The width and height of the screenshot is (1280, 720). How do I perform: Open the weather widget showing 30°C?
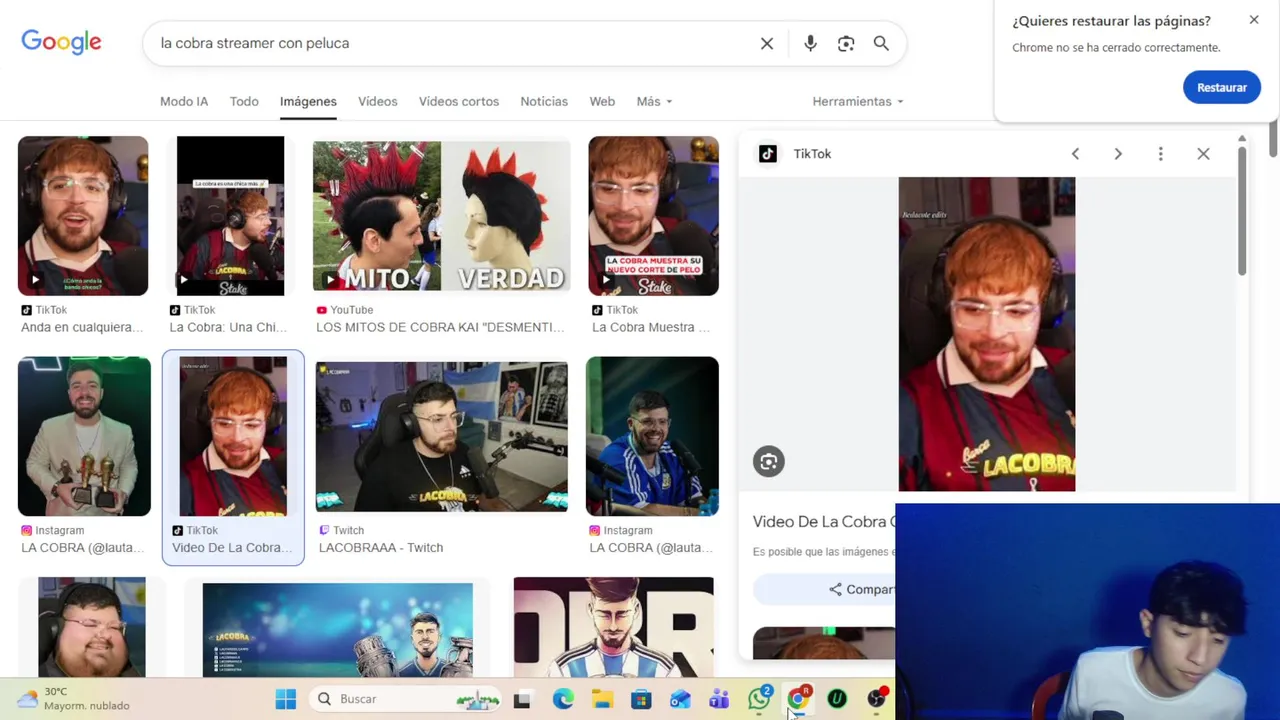click(74, 698)
